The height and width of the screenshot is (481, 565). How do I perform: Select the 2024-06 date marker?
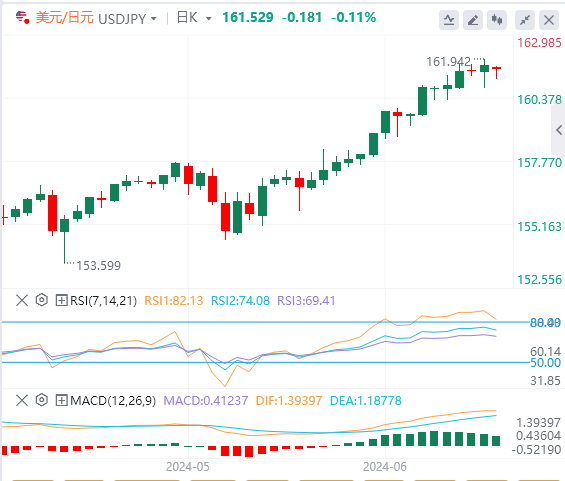coord(384,467)
